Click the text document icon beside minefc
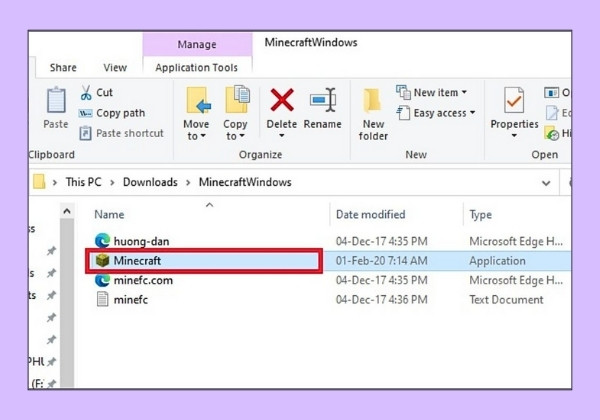 point(103,299)
